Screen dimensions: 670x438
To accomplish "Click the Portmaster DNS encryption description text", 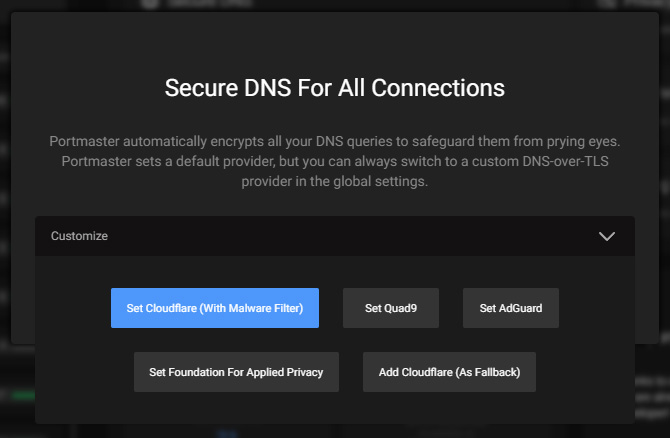I will pyautogui.click(x=335, y=161).
